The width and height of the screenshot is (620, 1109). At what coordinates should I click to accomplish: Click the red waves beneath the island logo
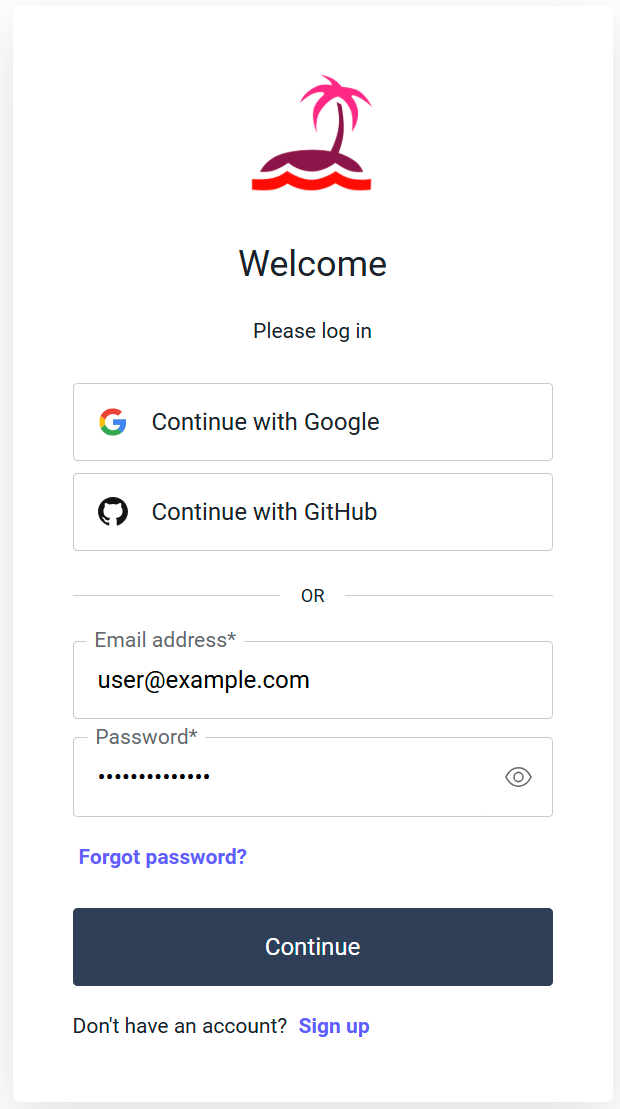click(311, 181)
